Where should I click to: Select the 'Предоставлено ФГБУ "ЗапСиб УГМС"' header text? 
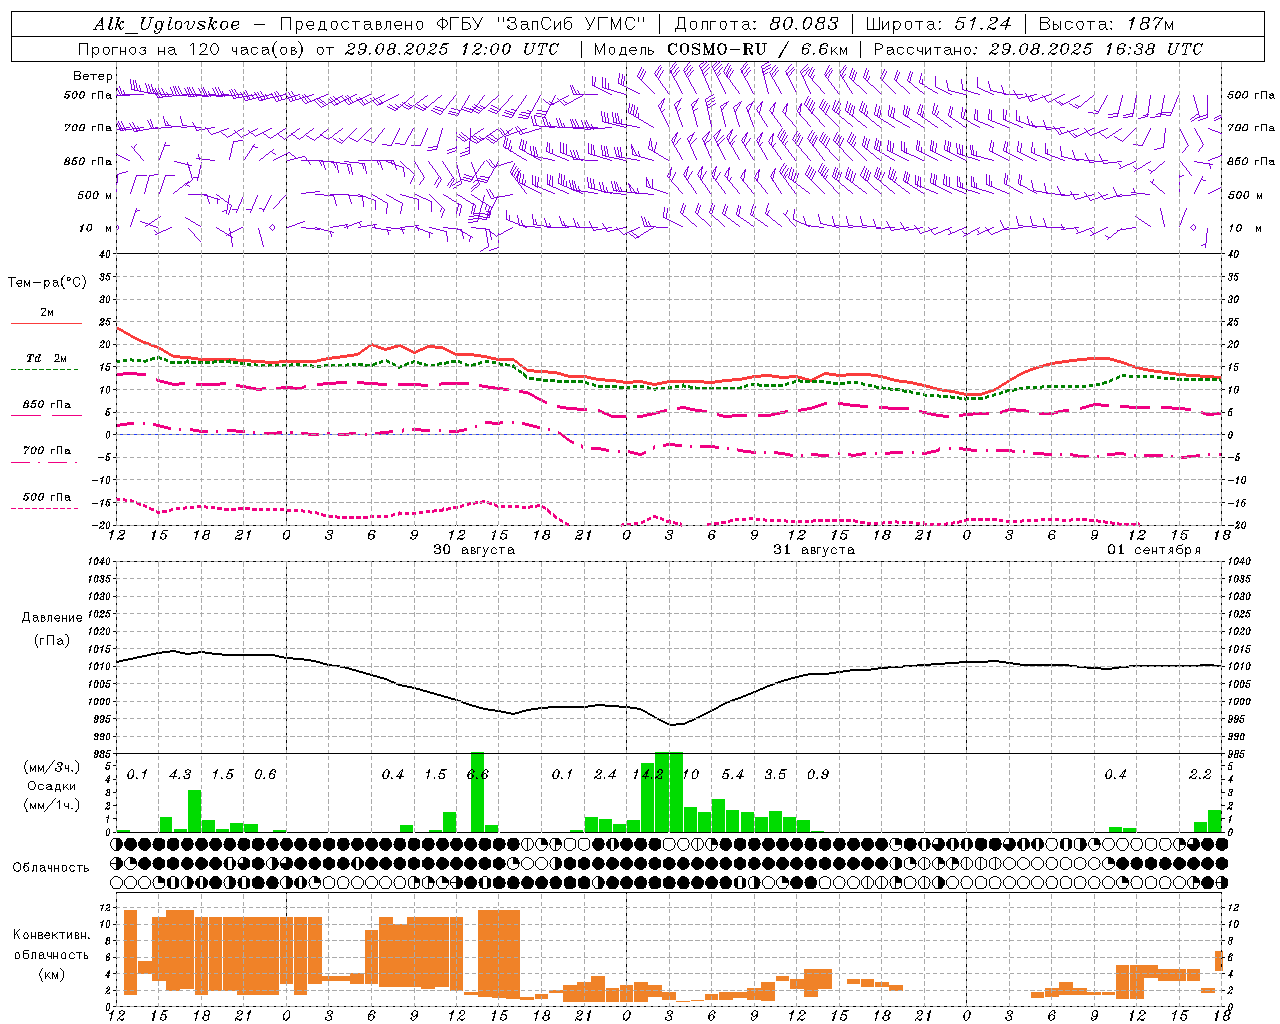click(x=463, y=24)
